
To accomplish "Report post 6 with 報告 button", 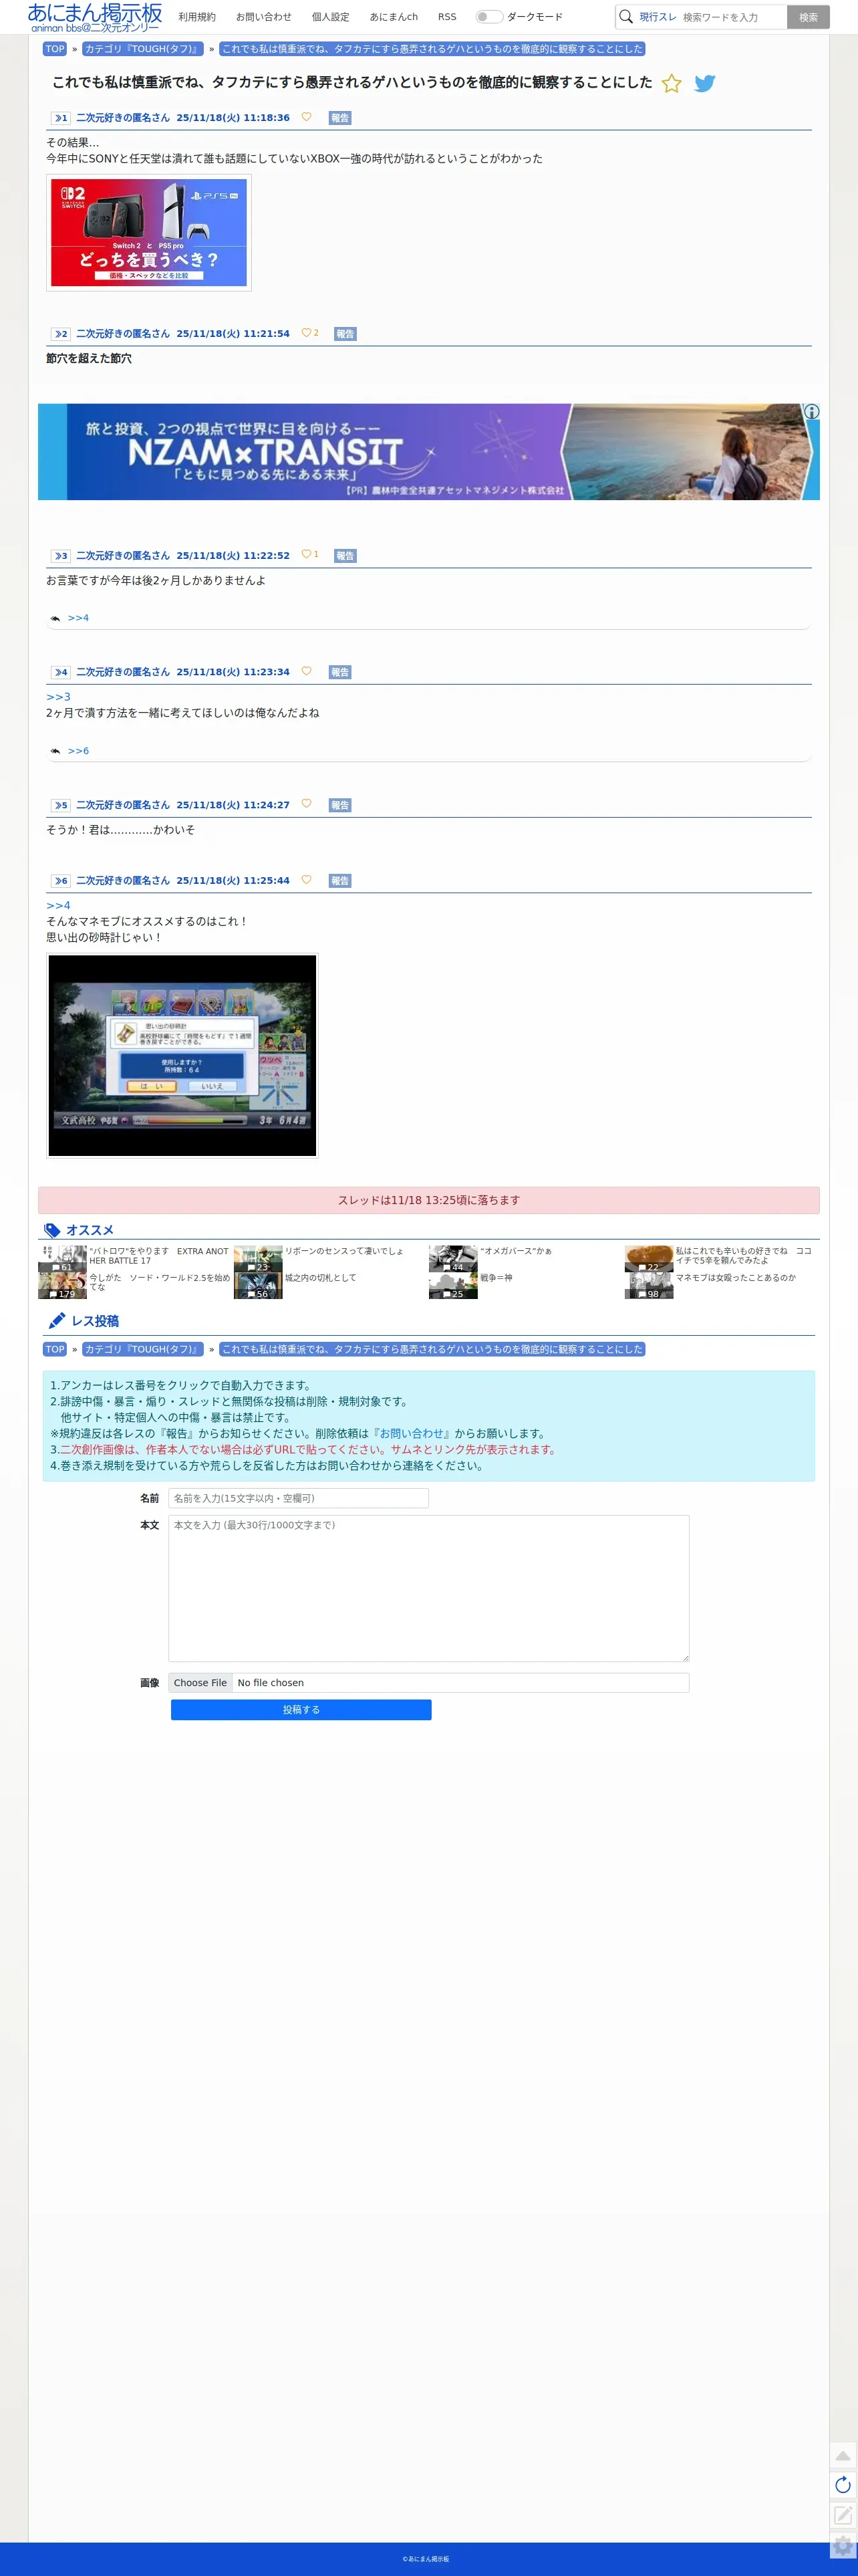I will (340, 881).
